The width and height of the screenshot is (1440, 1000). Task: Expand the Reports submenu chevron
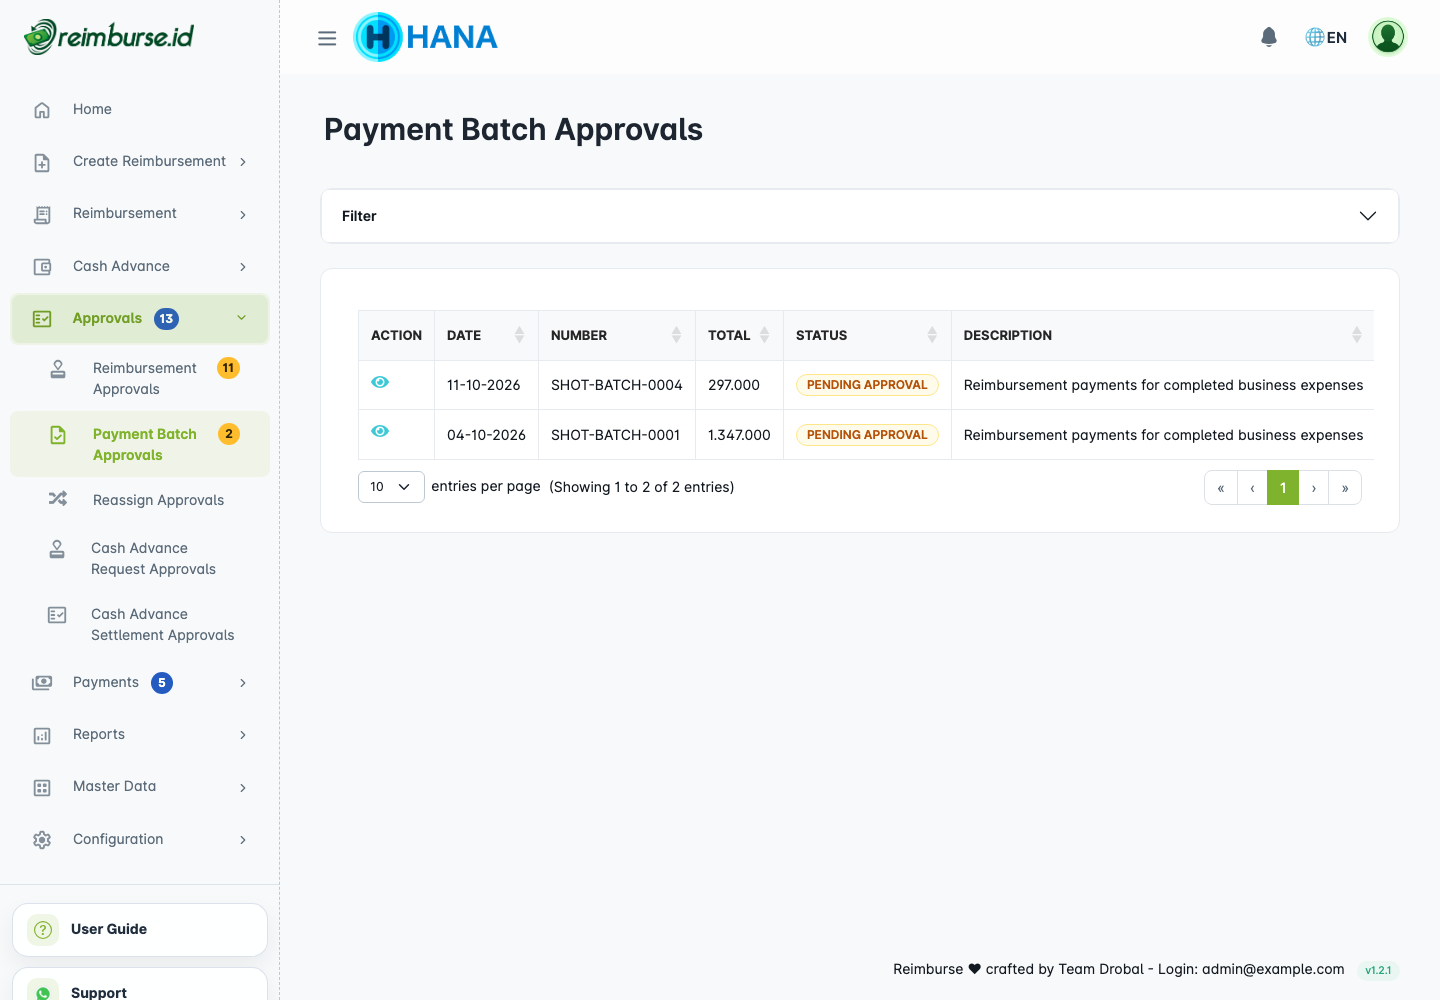(x=243, y=735)
